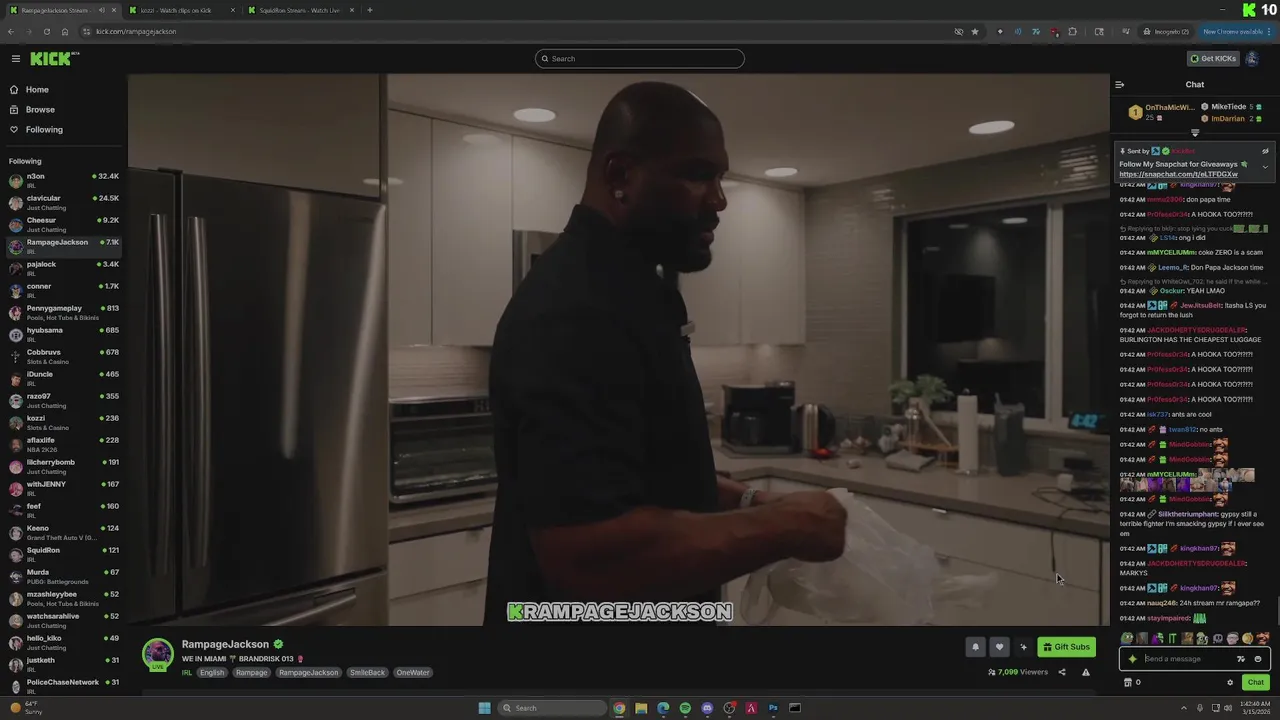Open Cheesur channel in the Following list
This screenshot has width=1280, height=720.
coord(64,224)
